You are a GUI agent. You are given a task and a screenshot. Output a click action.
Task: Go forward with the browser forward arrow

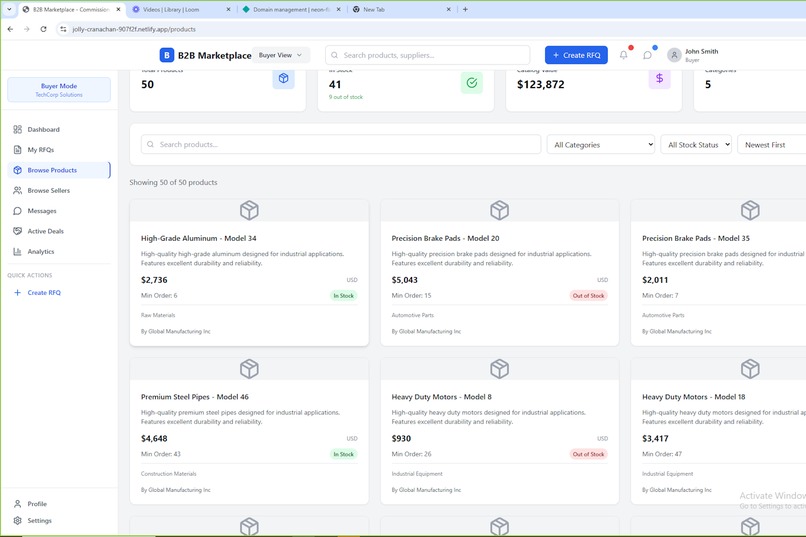[27, 29]
